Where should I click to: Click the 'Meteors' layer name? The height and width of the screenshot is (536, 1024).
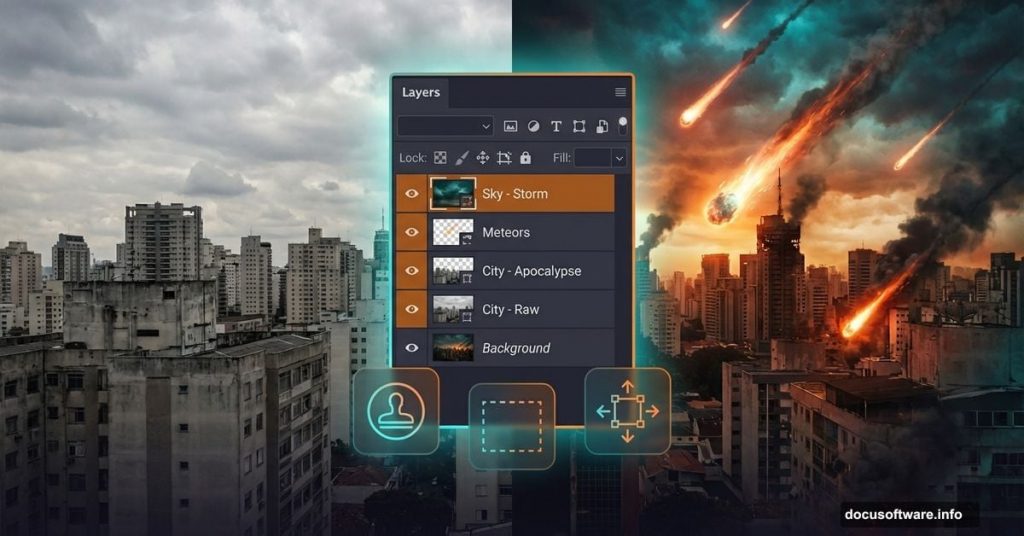click(506, 232)
